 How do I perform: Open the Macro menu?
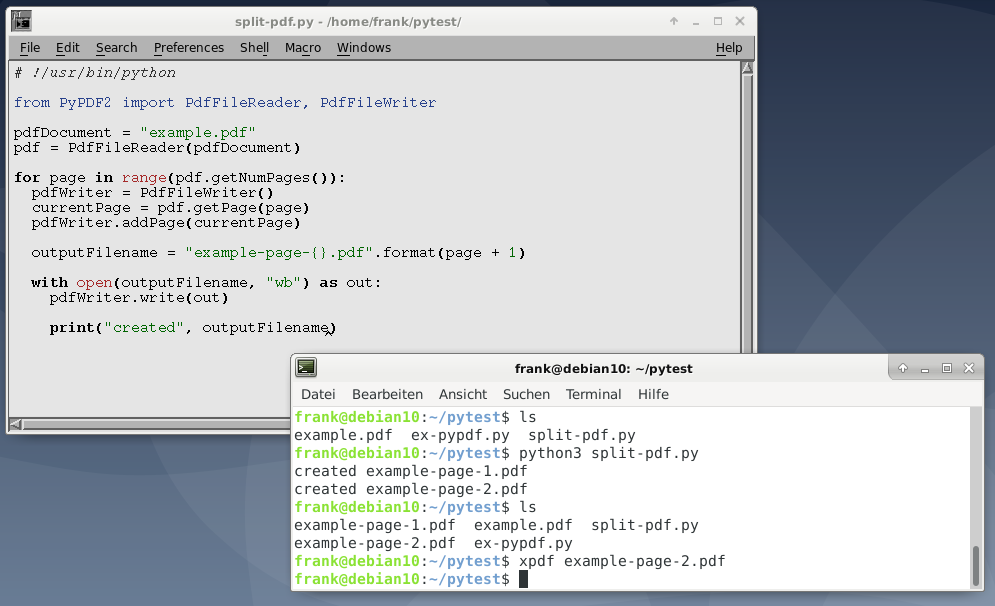coord(302,47)
